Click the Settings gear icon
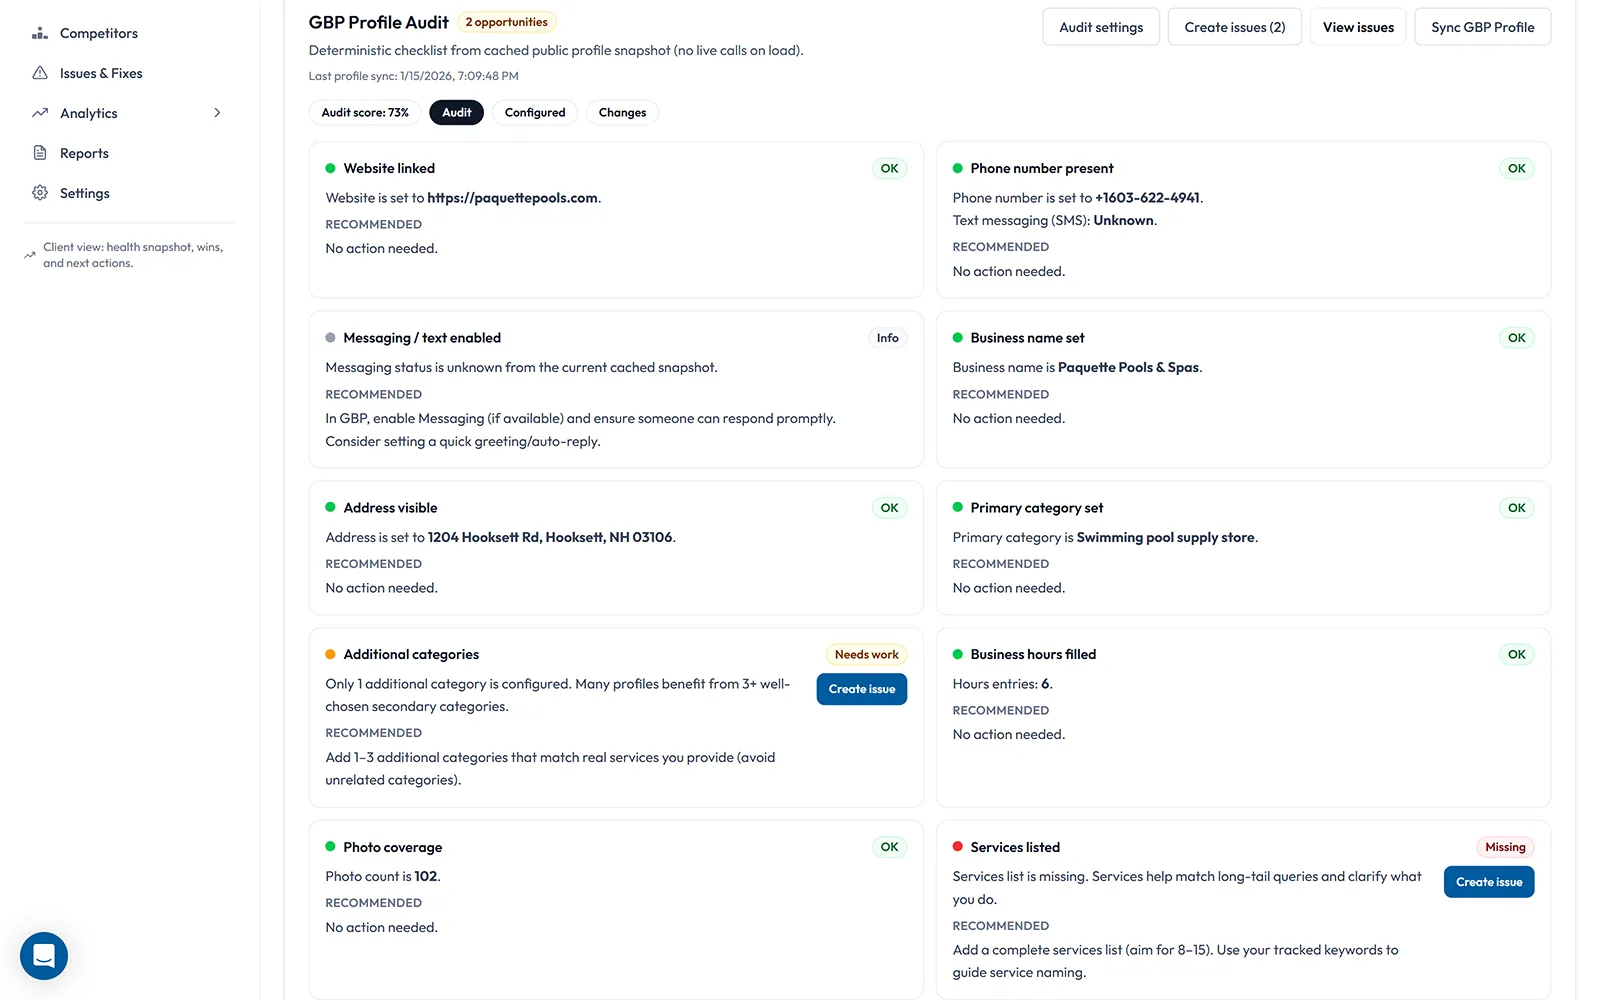 point(40,192)
